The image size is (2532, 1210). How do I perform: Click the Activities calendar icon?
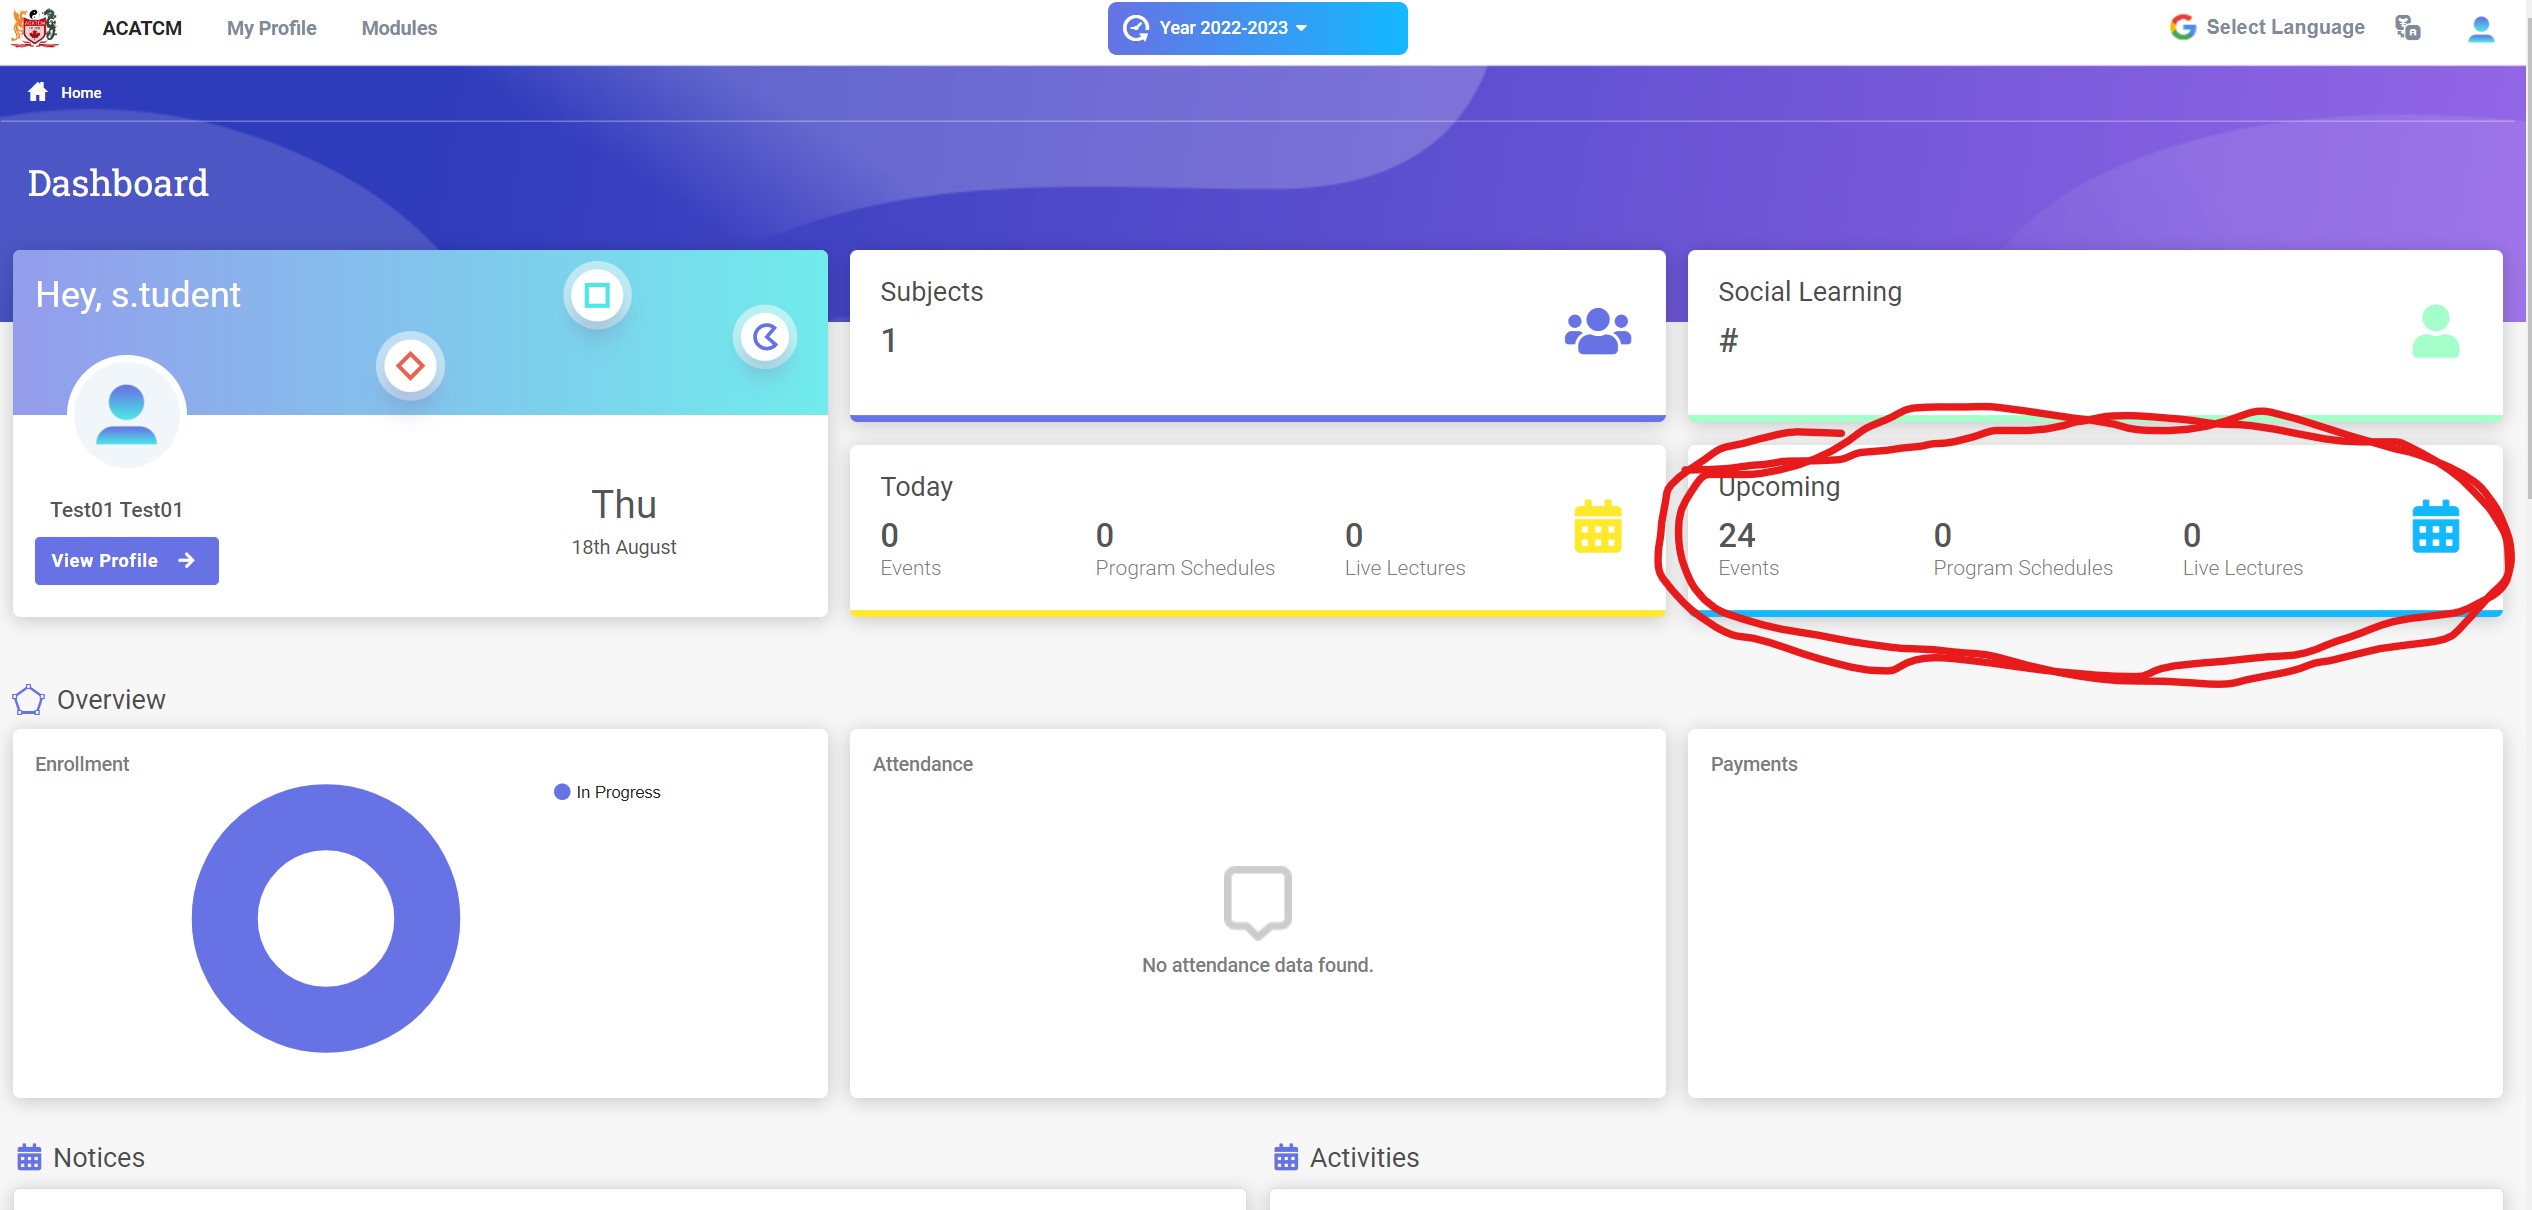click(x=1285, y=1157)
